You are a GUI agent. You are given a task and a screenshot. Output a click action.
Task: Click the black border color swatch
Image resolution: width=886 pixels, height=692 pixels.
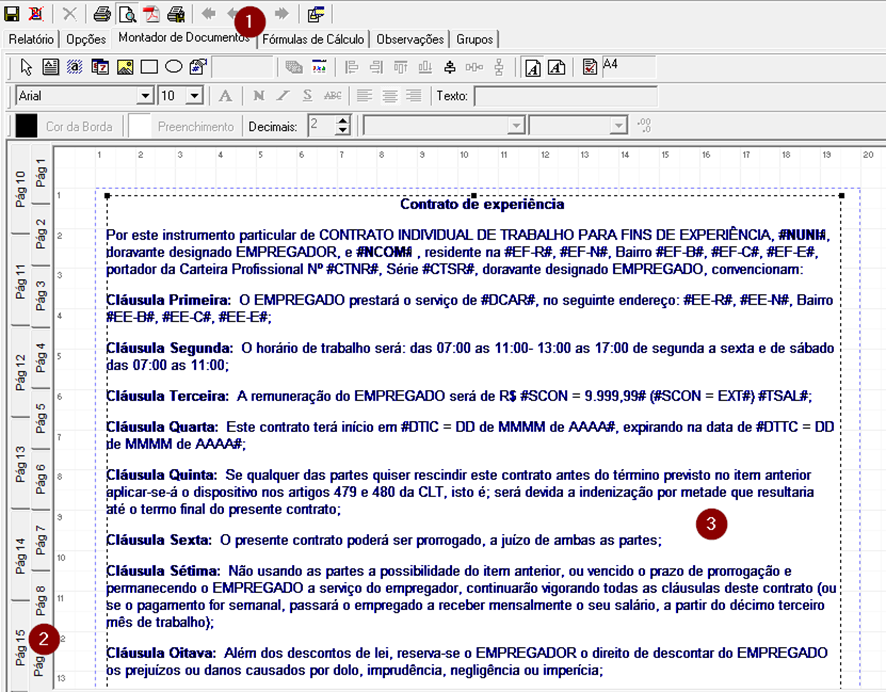click(26, 126)
